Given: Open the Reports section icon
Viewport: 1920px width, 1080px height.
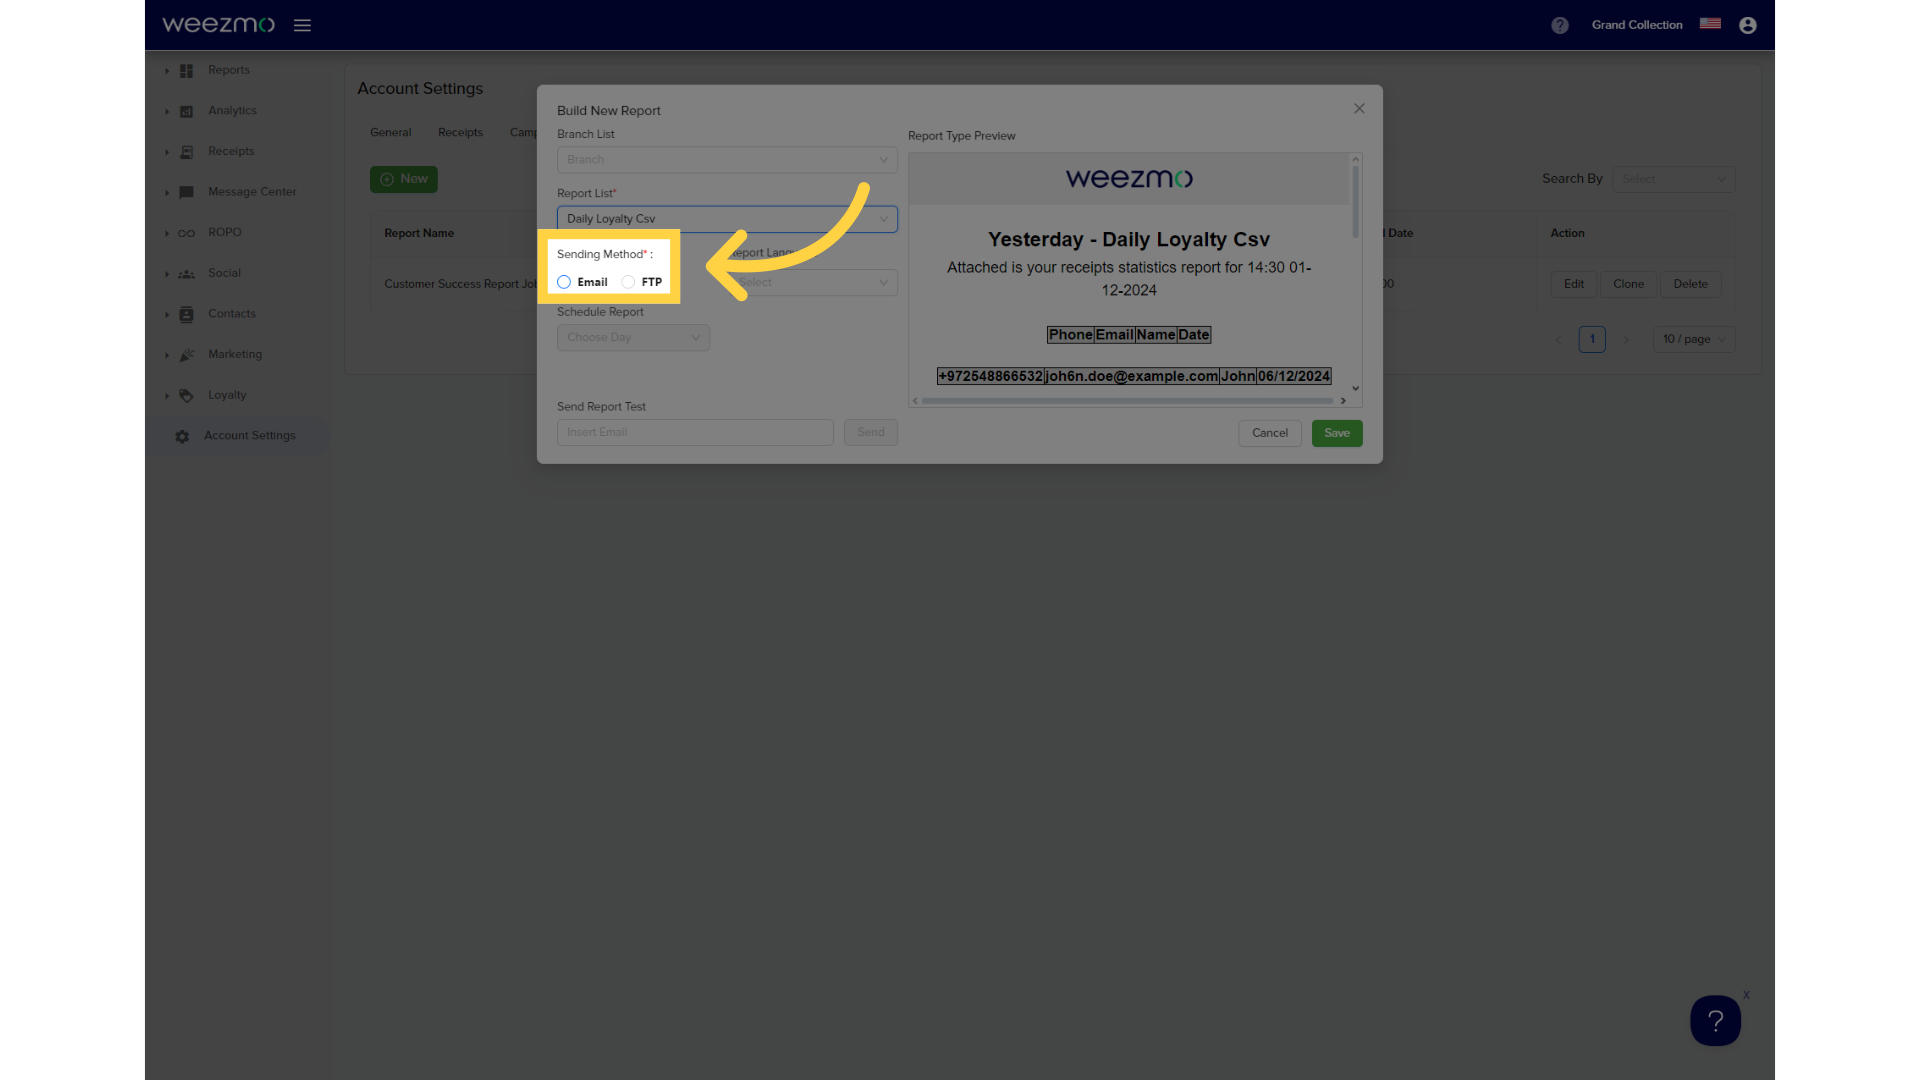Looking at the screenshot, I should tap(187, 70).
